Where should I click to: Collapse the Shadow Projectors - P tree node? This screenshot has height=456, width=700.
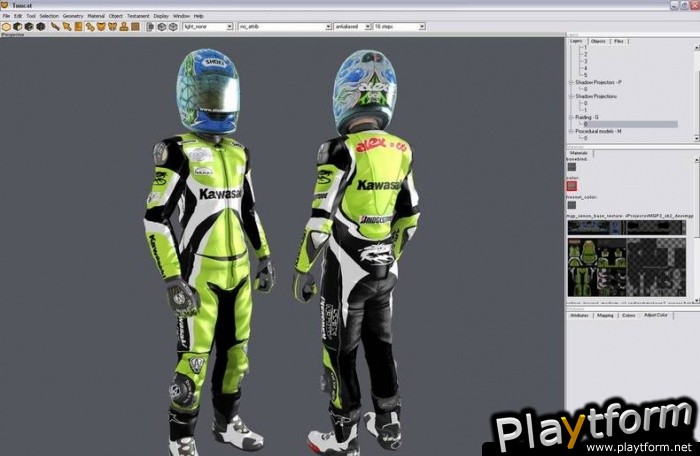[x=571, y=83]
